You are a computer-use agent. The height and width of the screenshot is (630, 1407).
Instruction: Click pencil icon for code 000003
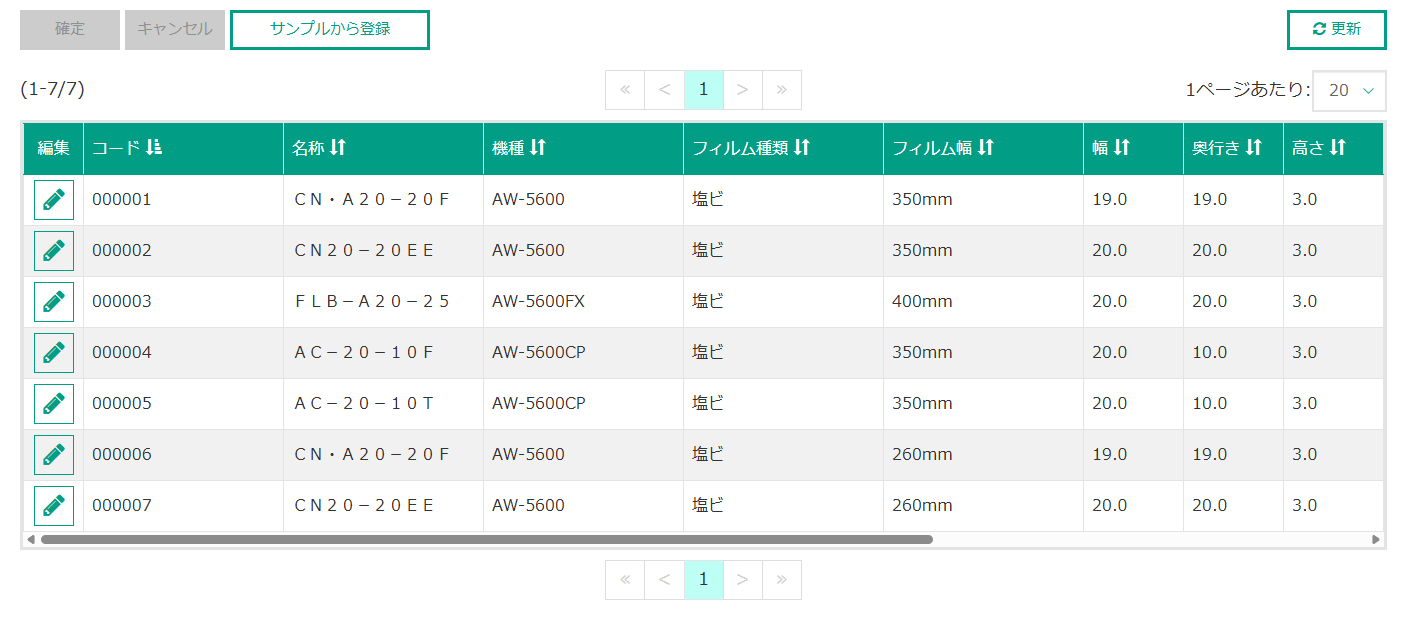[54, 302]
